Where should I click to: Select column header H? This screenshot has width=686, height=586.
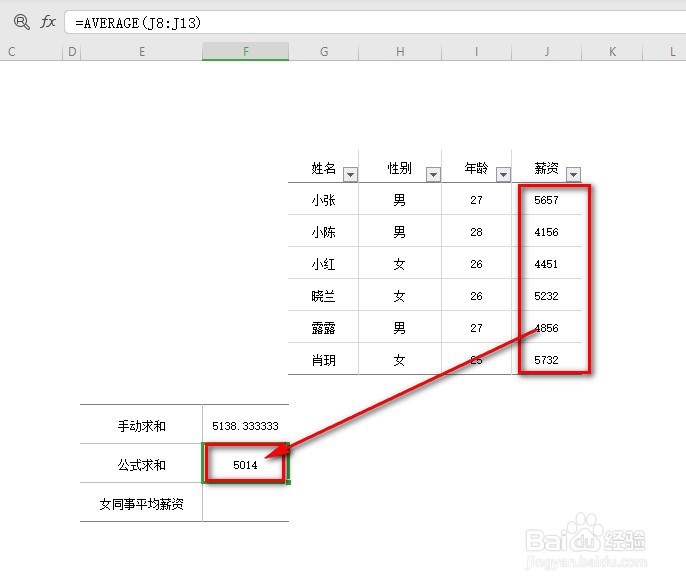coord(400,52)
